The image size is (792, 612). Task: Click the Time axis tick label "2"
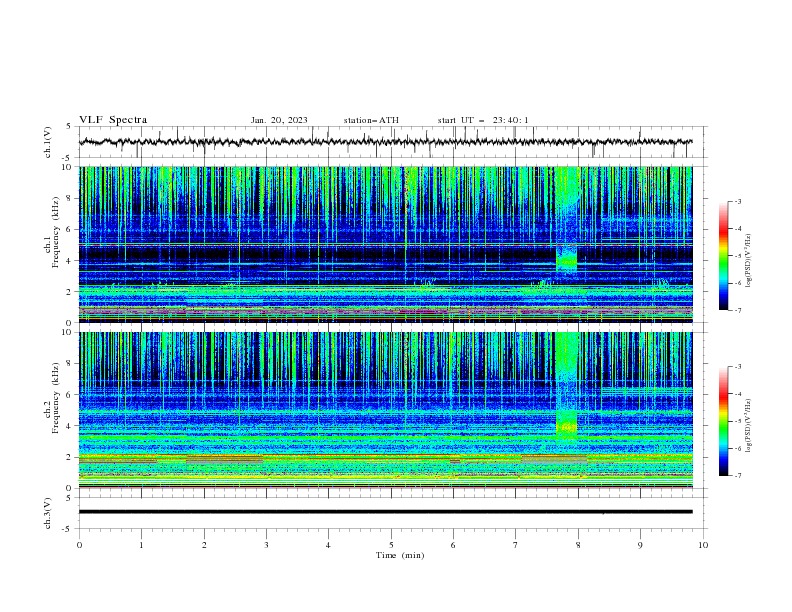coord(204,545)
